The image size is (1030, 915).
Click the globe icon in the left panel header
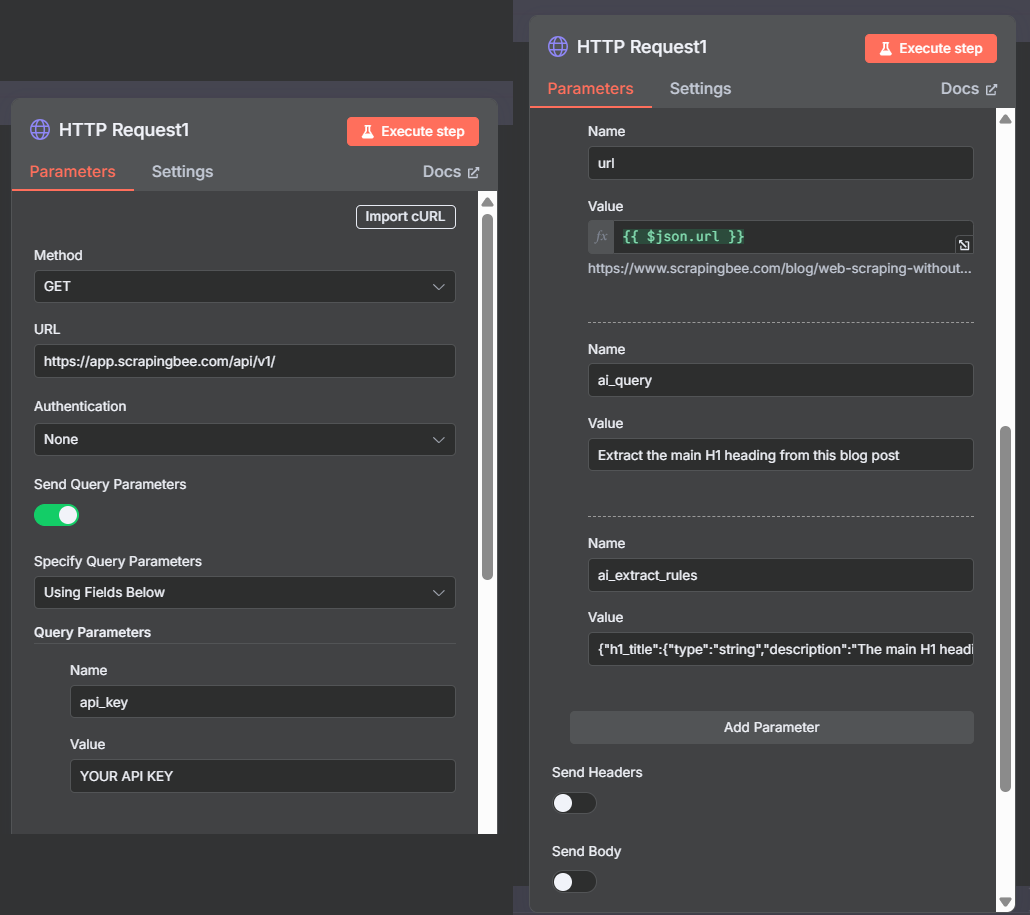(40, 130)
